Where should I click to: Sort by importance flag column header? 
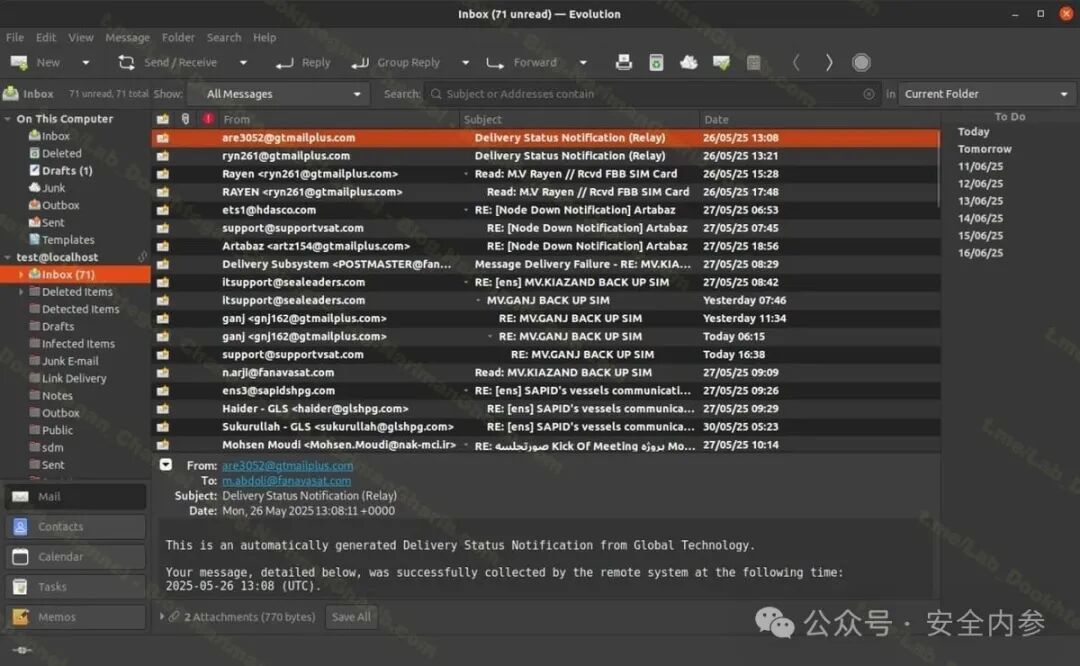pos(208,119)
